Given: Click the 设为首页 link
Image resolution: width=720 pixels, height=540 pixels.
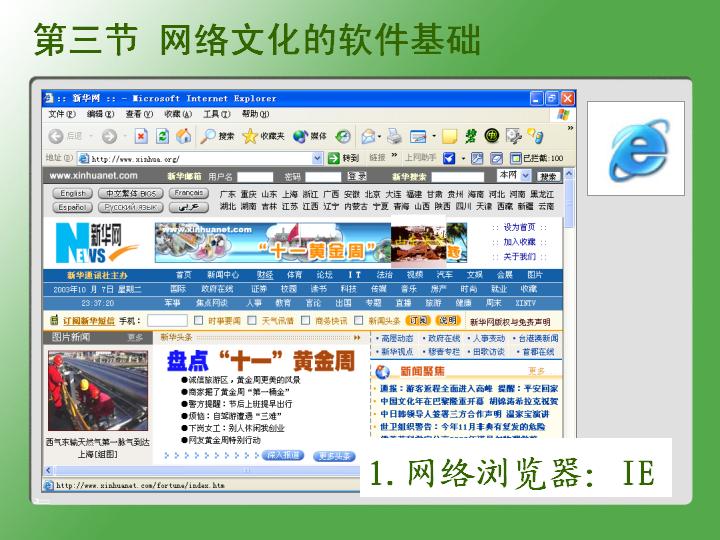Looking at the screenshot, I should (519, 227).
